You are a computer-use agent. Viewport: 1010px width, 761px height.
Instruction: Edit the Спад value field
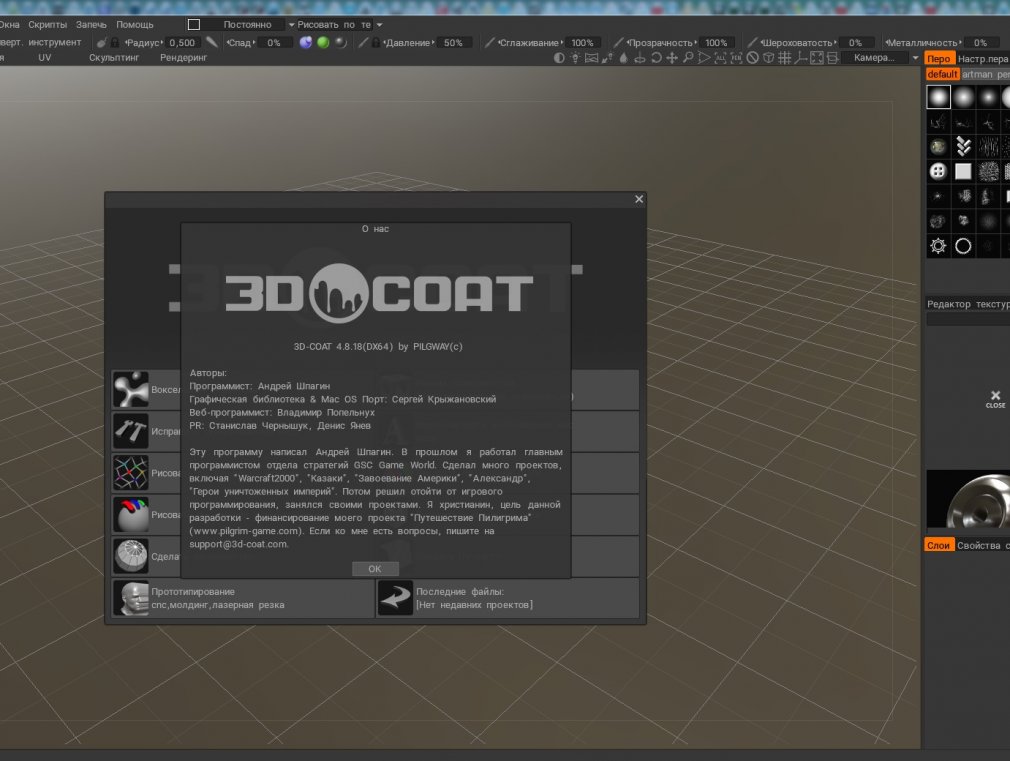(274, 43)
